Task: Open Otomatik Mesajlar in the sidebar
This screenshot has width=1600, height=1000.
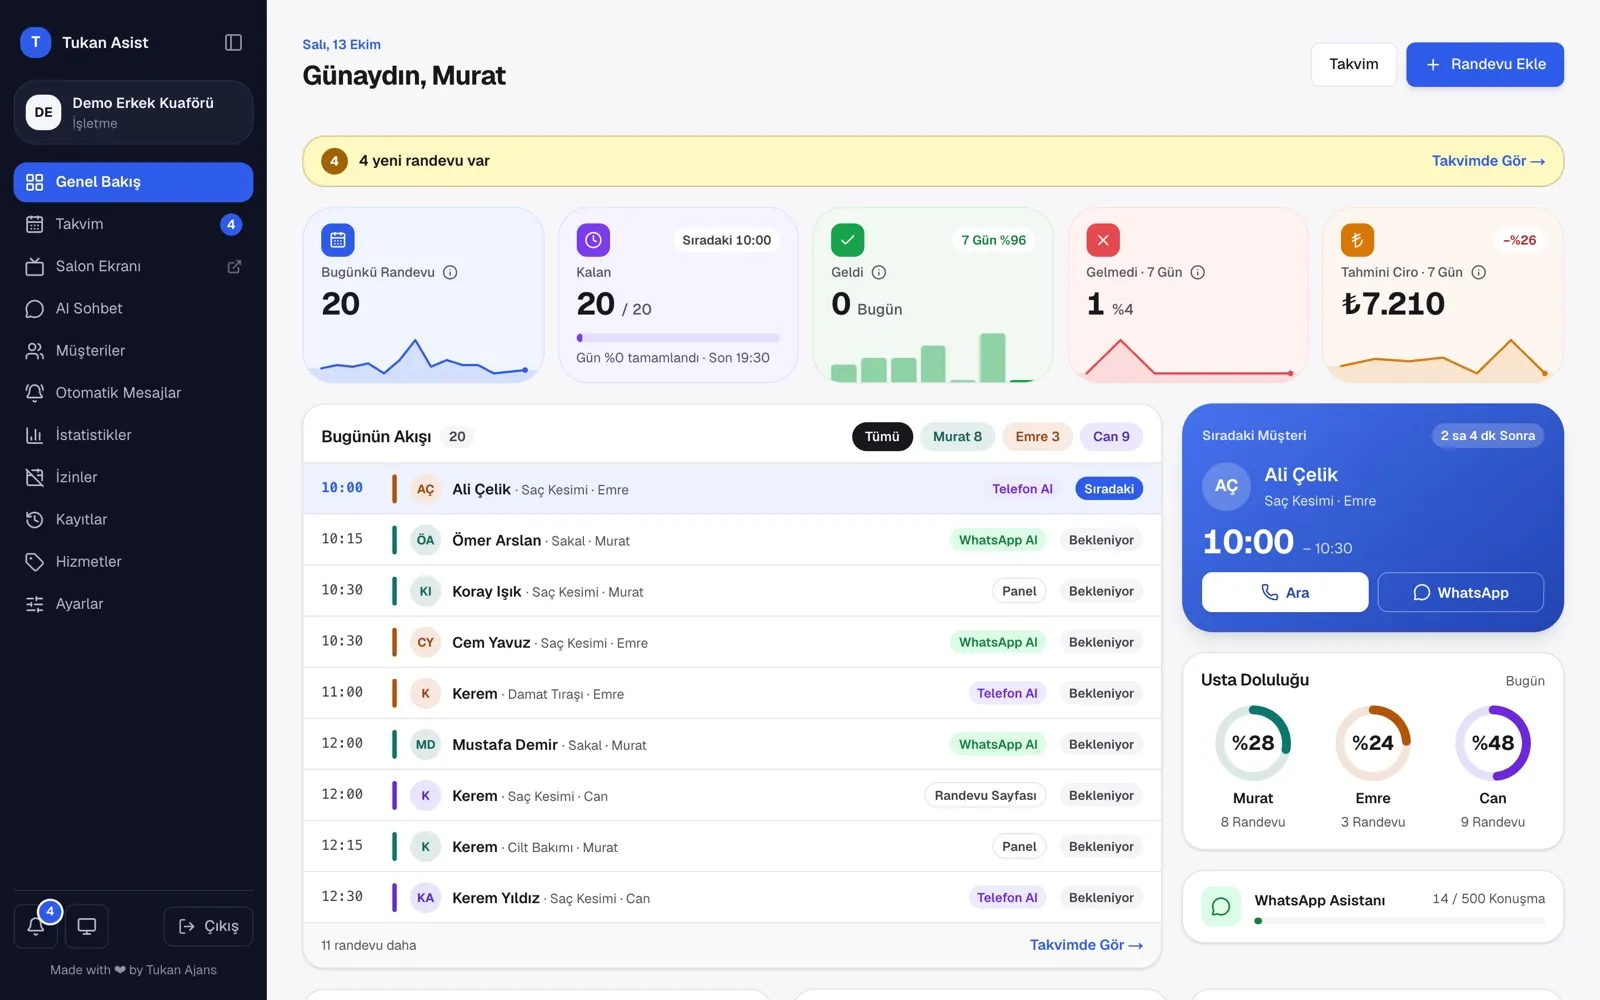Action: 133,392
